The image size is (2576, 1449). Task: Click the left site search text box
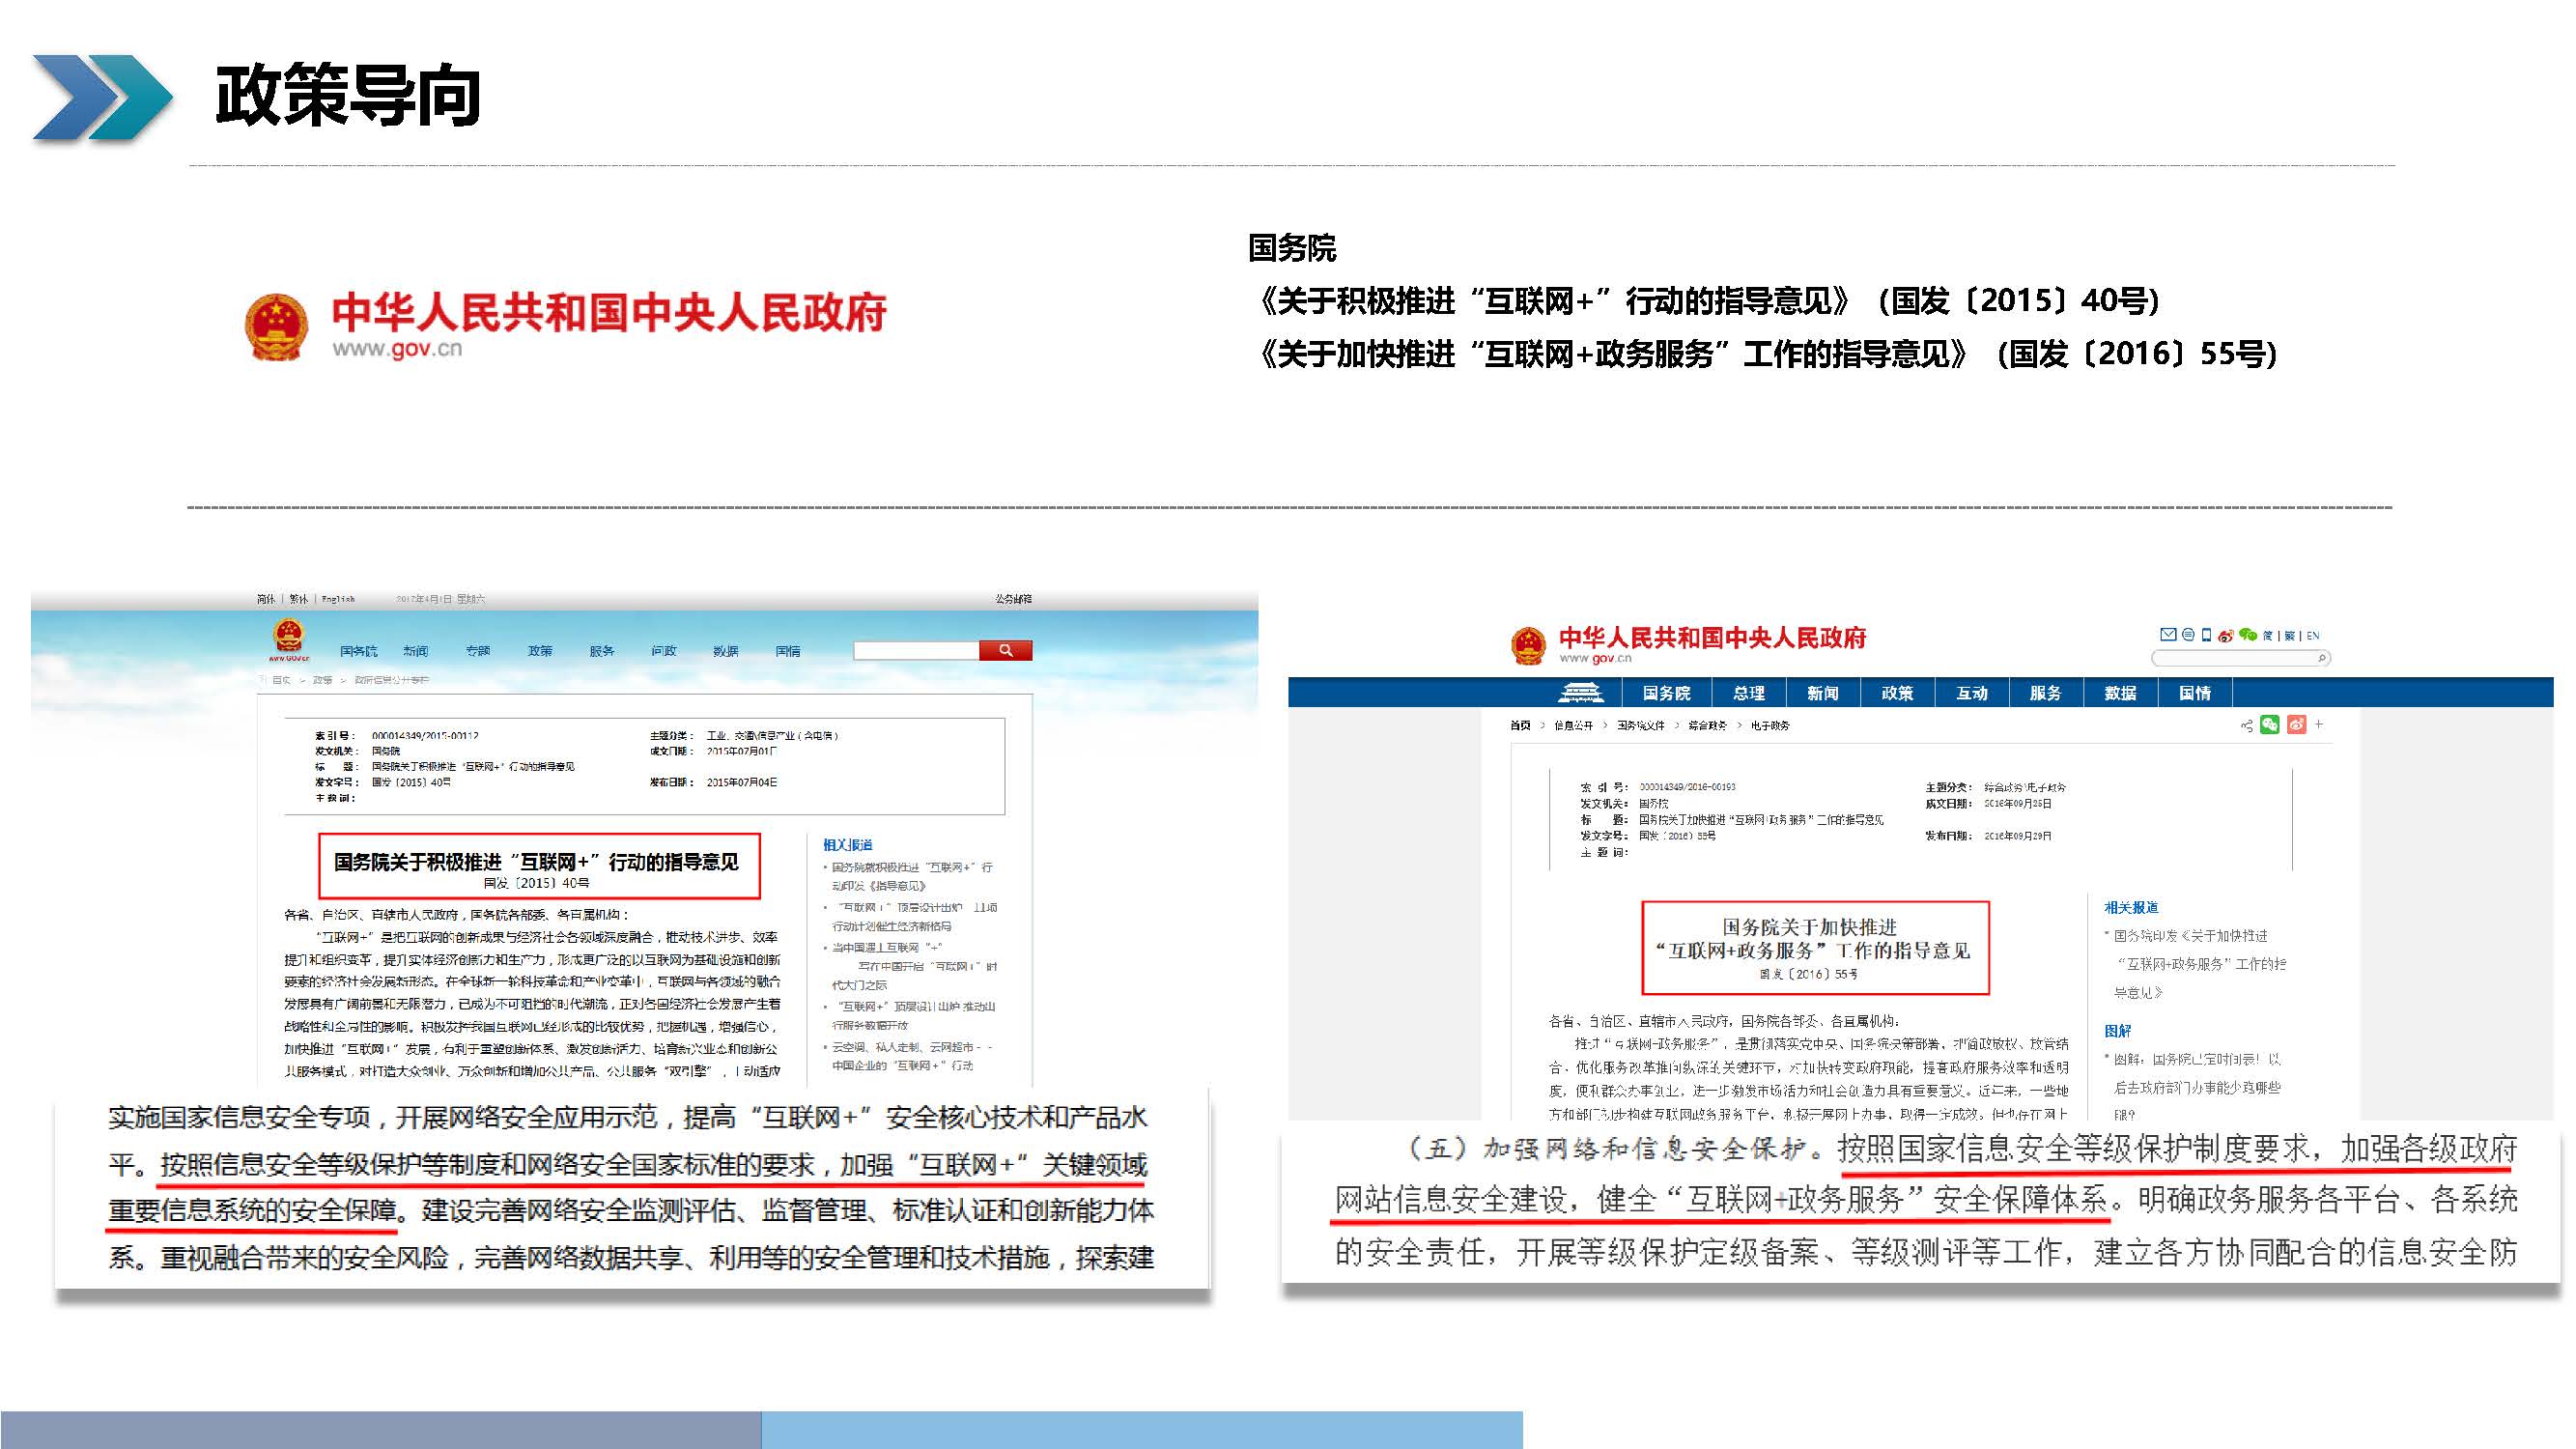(x=915, y=651)
